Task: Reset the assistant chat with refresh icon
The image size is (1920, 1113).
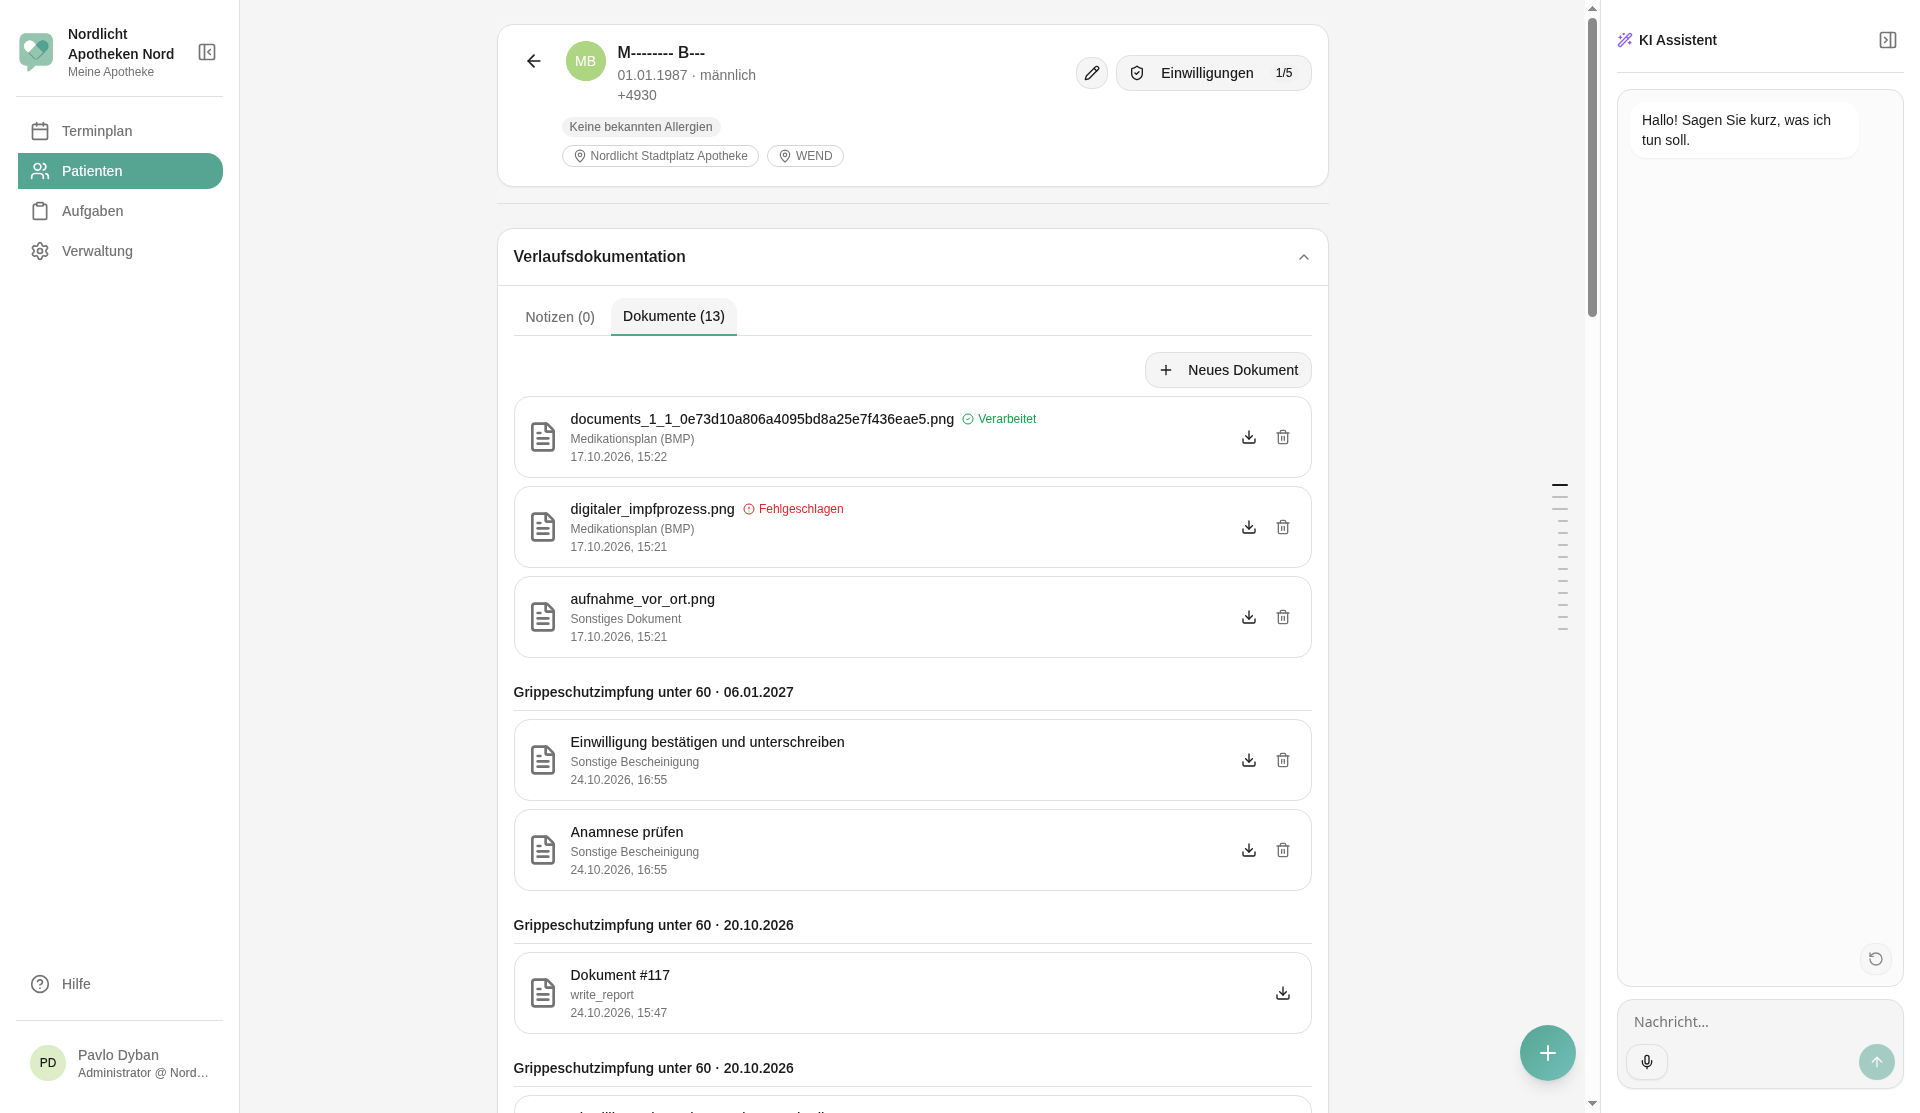Action: coord(1876,959)
